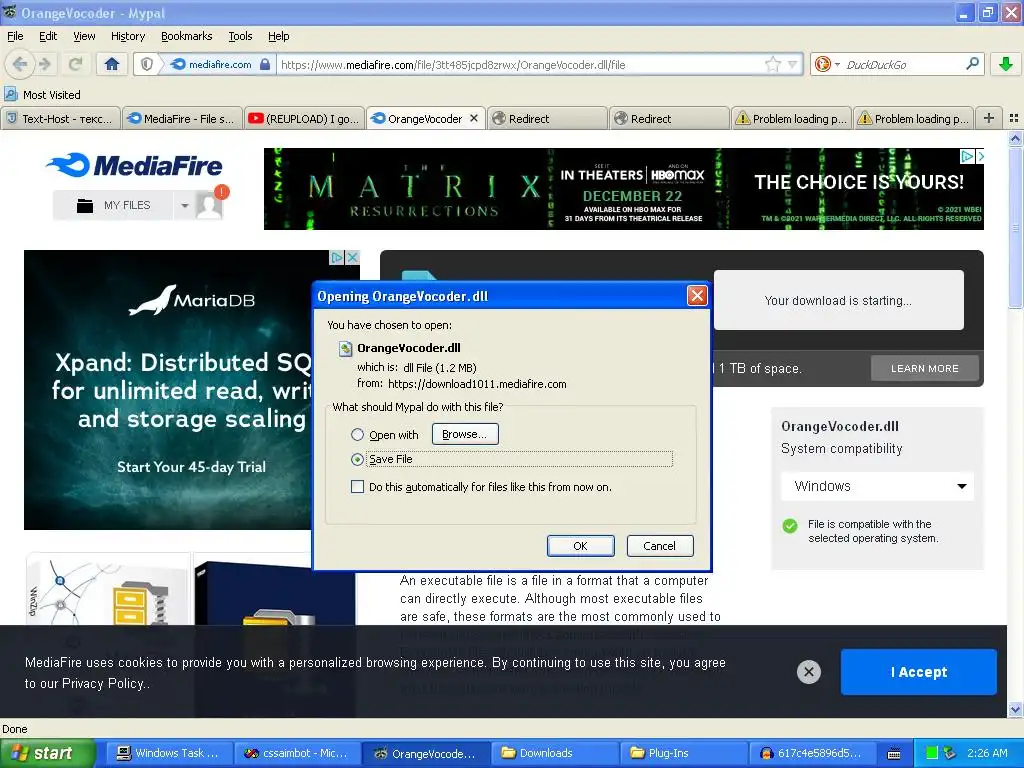Viewport: 1024px width, 768px height.
Task: Select the Save File radio button
Action: coord(357,459)
